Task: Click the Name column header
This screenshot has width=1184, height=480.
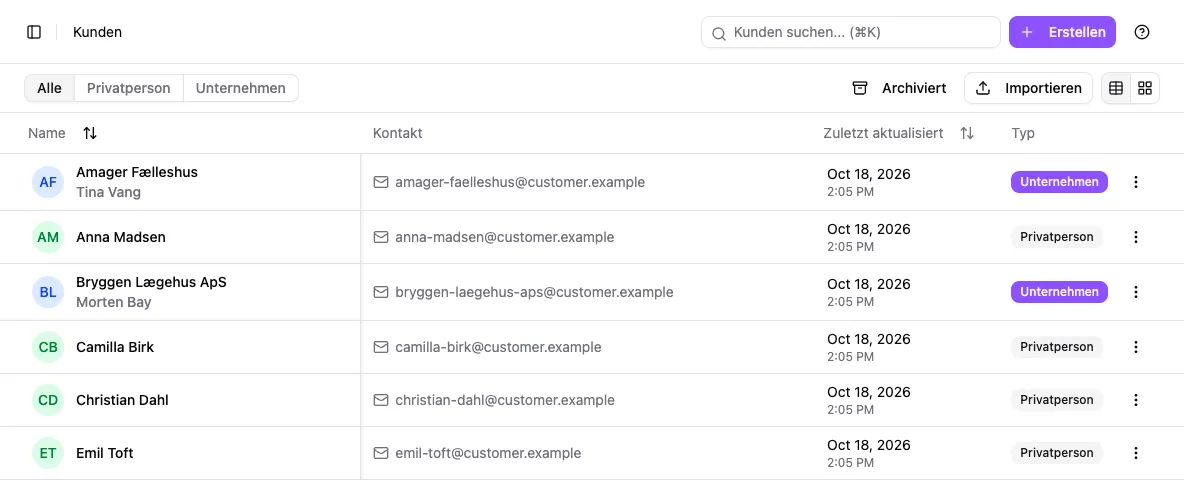Action: point(47,133)
